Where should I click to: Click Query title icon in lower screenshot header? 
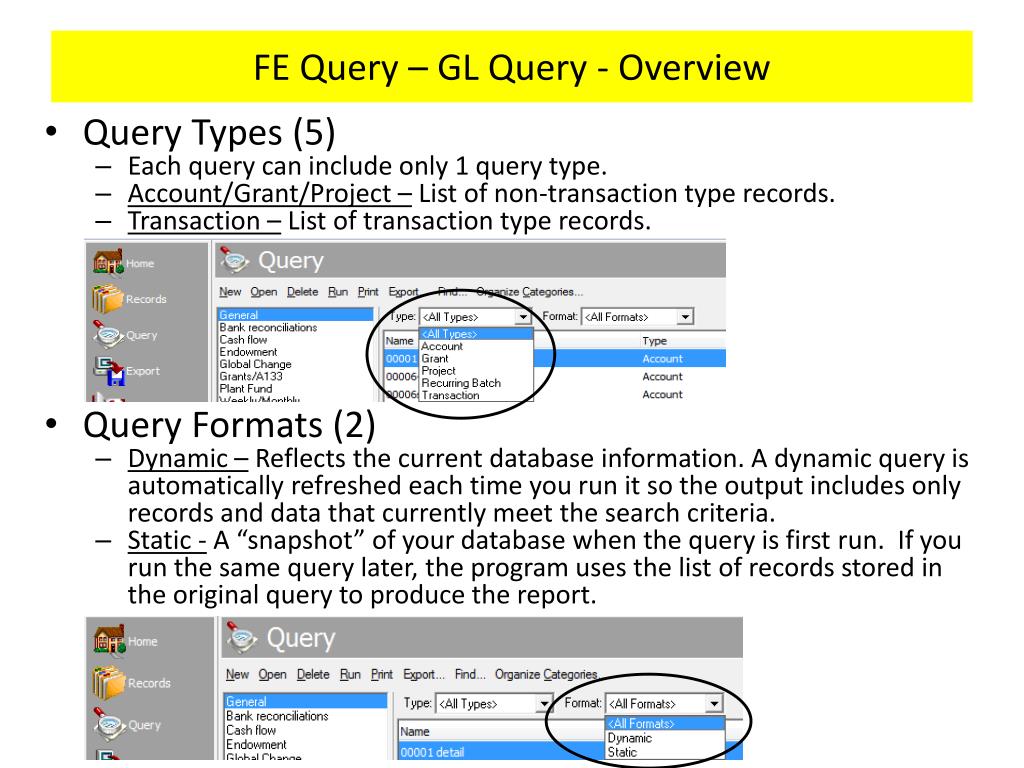pyautogui.click(x=242, y=637)
